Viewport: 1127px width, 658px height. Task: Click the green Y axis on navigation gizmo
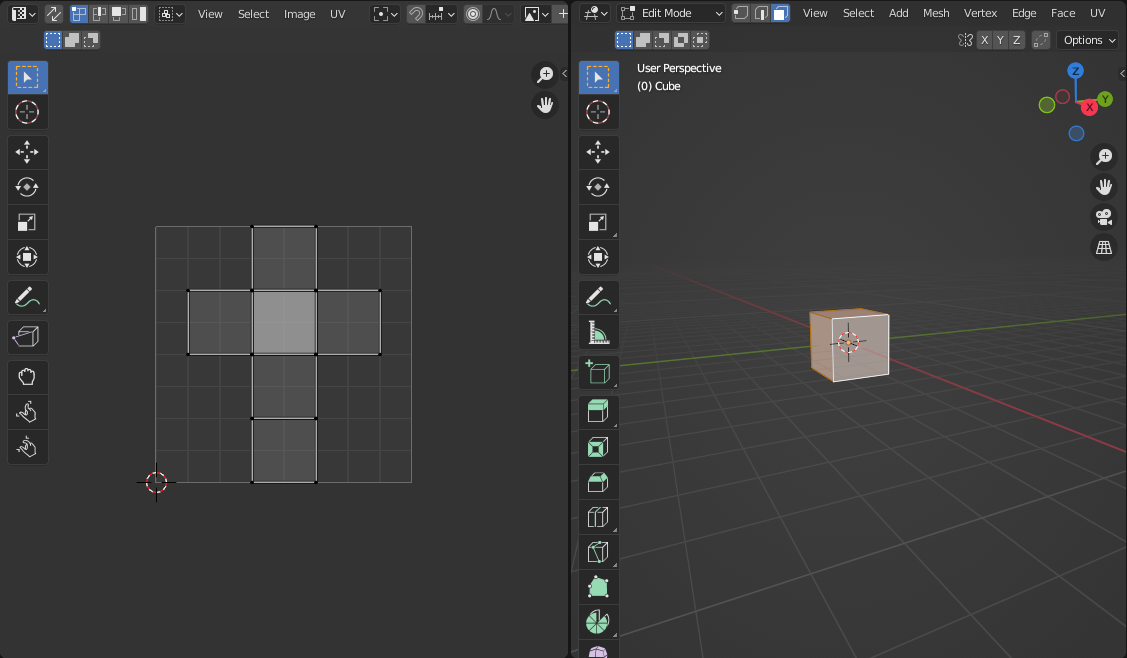point(1105,99)
